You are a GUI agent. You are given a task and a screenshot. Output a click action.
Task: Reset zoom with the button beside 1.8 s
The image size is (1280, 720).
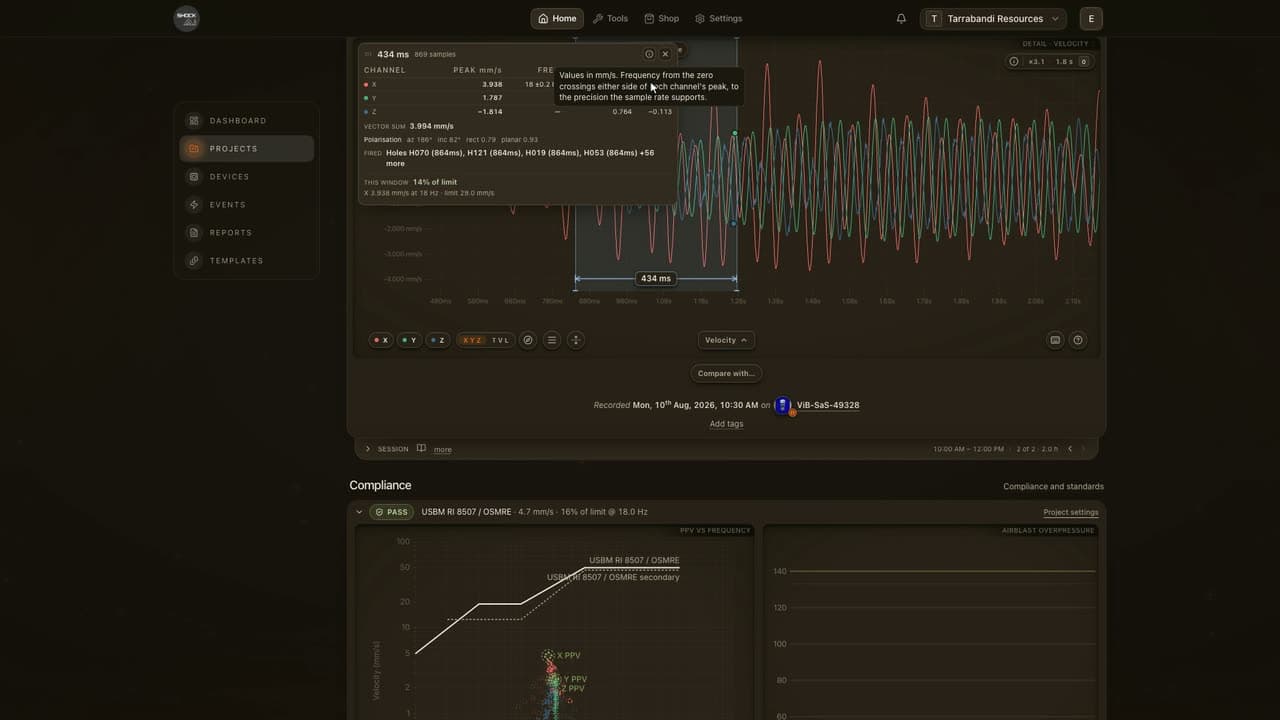click(1083, 62)
